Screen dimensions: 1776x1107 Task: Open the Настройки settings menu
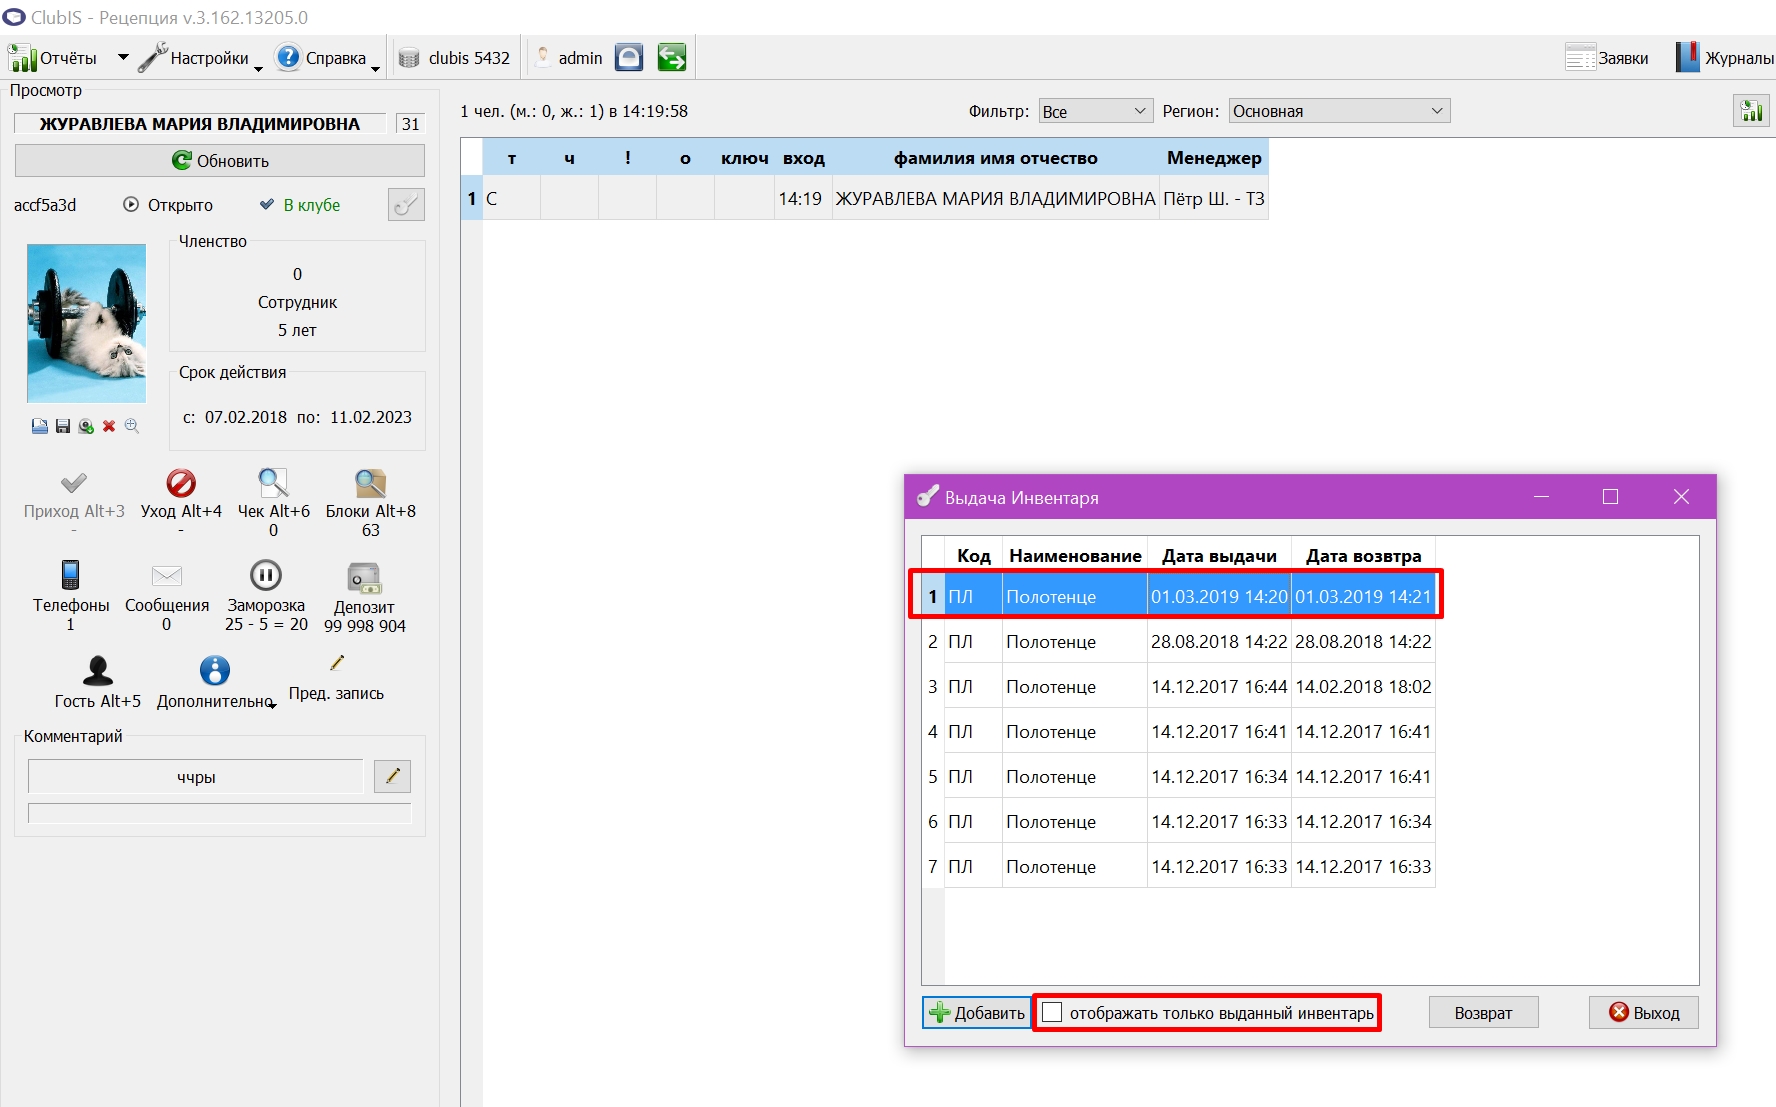tap(199, 58)
